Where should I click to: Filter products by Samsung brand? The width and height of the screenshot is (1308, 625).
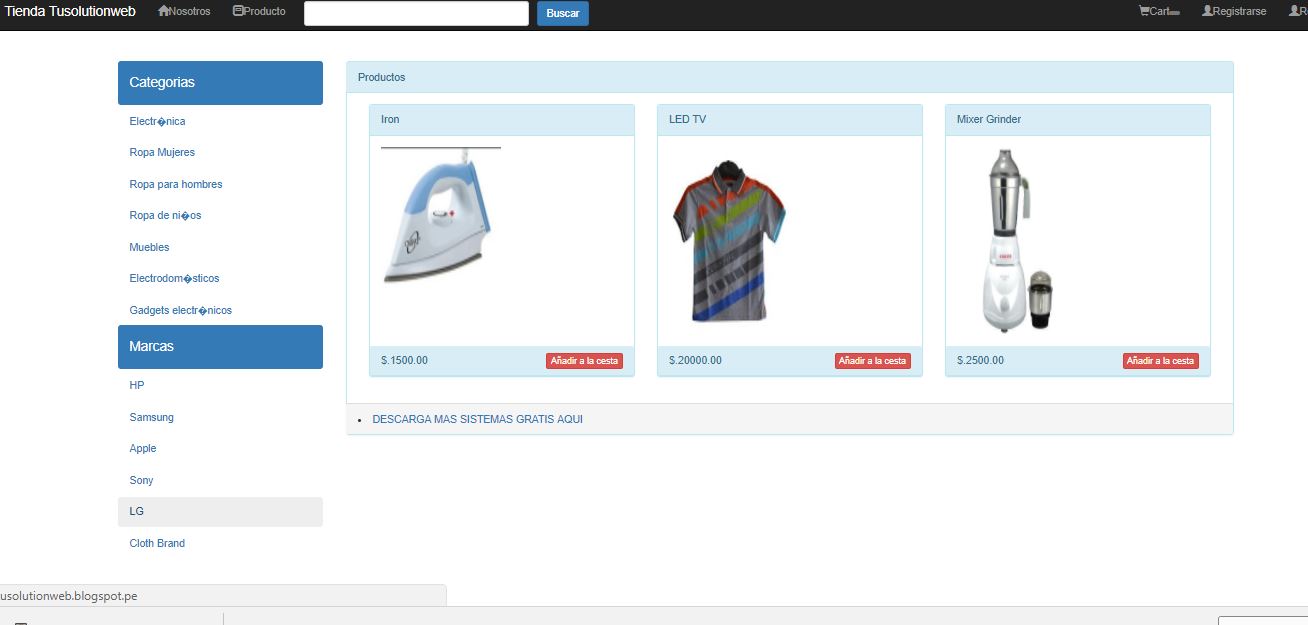(x=151, y=417)
